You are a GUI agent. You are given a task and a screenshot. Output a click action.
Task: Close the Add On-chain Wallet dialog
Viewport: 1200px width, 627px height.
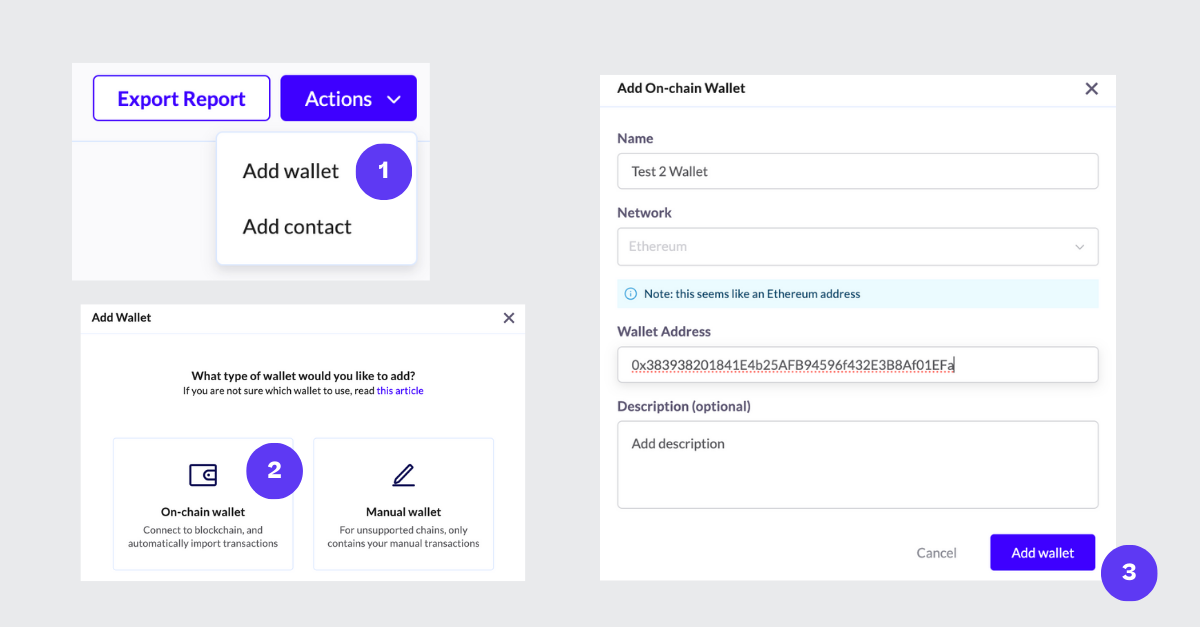[x=1091, y=88]
